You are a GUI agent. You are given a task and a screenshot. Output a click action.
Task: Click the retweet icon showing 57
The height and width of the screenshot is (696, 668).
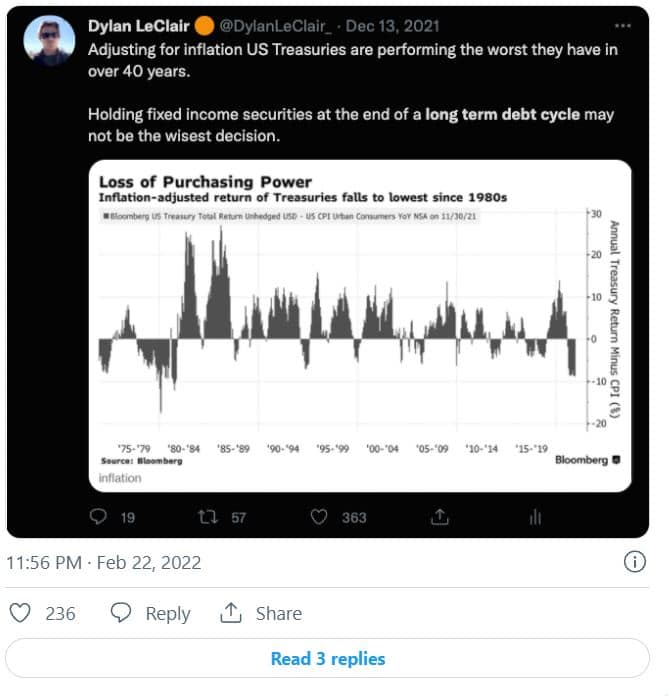pyautogui.click(x=207, y=517)
